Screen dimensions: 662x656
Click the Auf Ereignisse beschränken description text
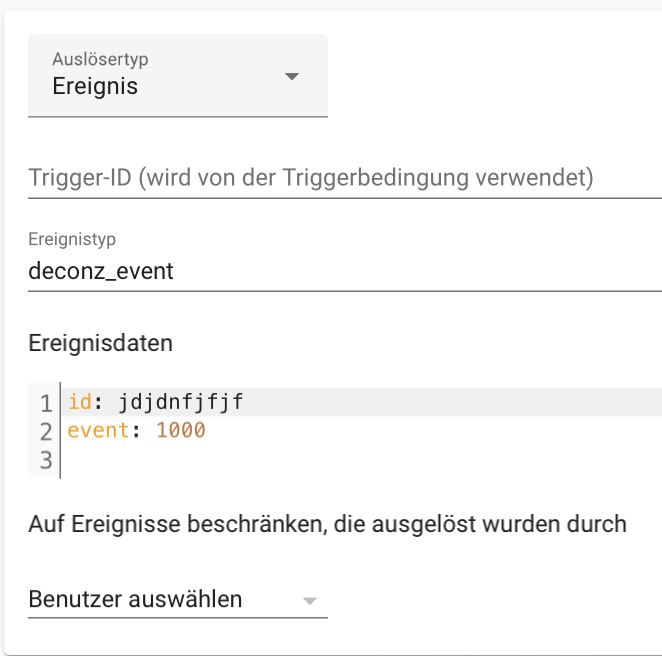click(327, 524)
